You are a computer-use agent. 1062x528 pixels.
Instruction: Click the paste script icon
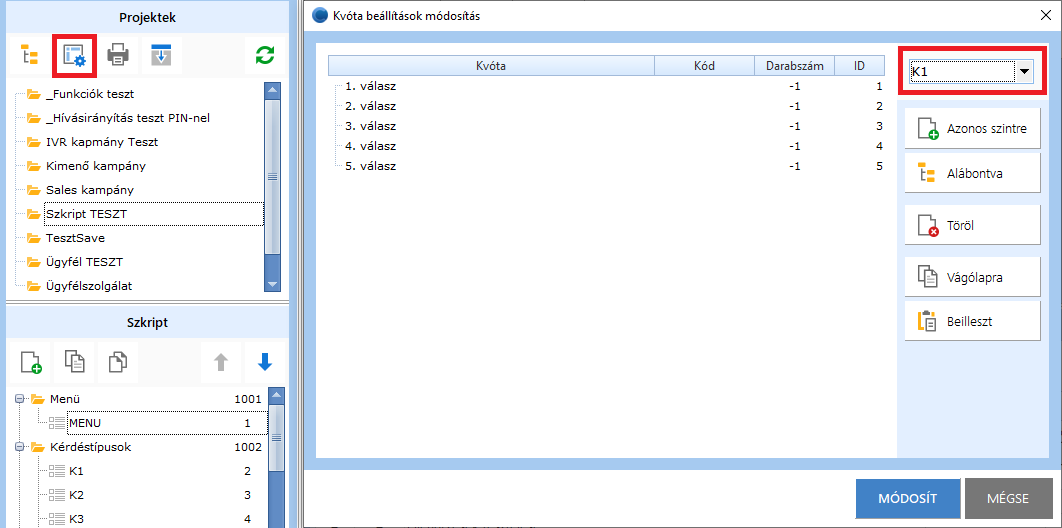(x=118, y=362)
